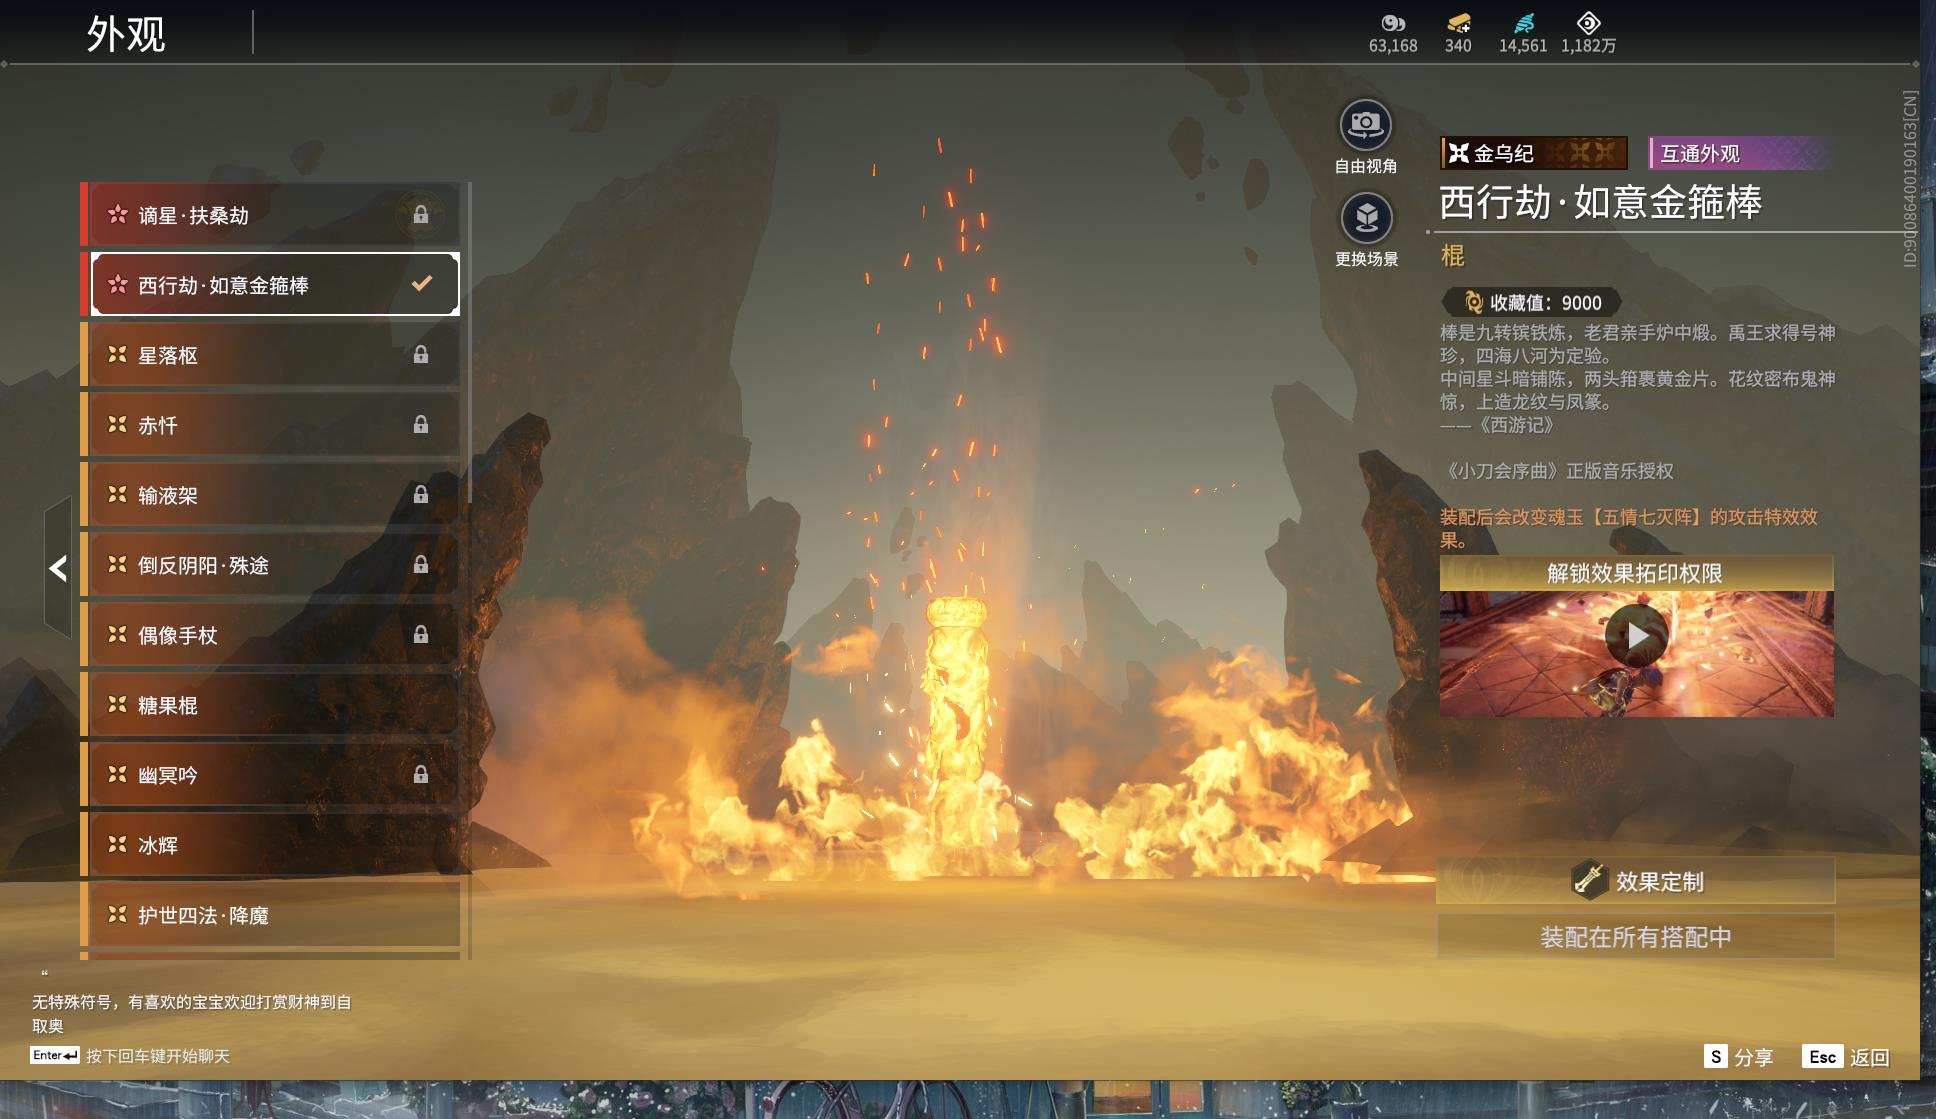Click lock icon on 偶像手杖 row
The width and height of the screenshot is (1936, 1119).
[421, 635]
